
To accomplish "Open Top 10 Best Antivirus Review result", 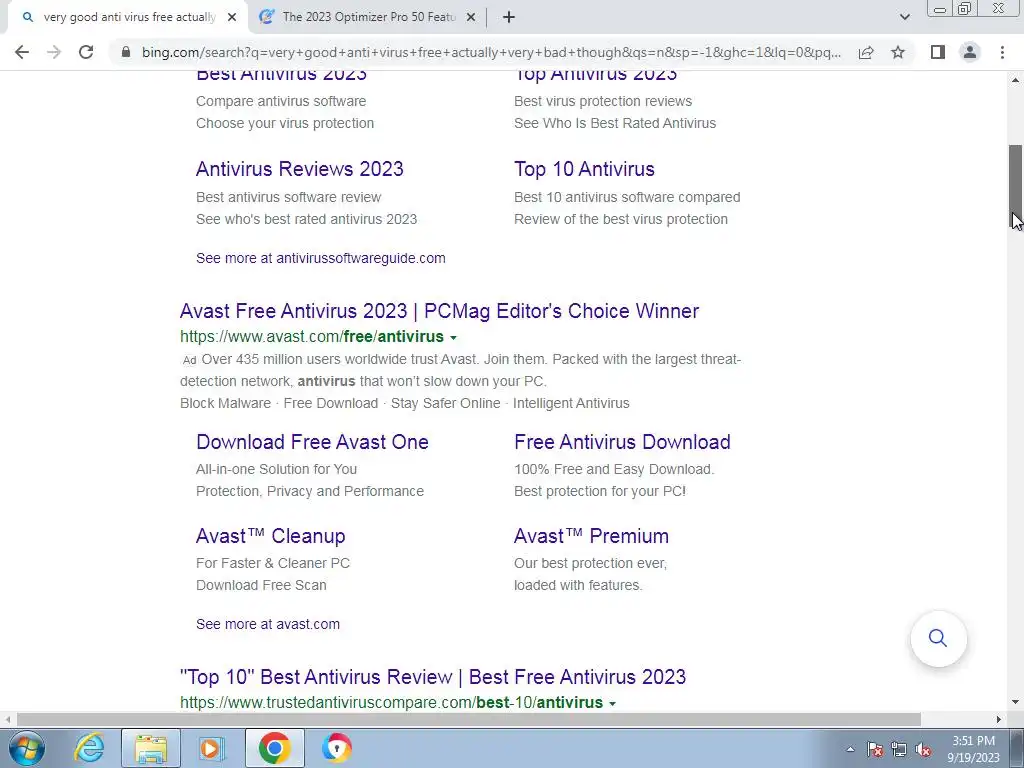I will click(x=432, y=677).
